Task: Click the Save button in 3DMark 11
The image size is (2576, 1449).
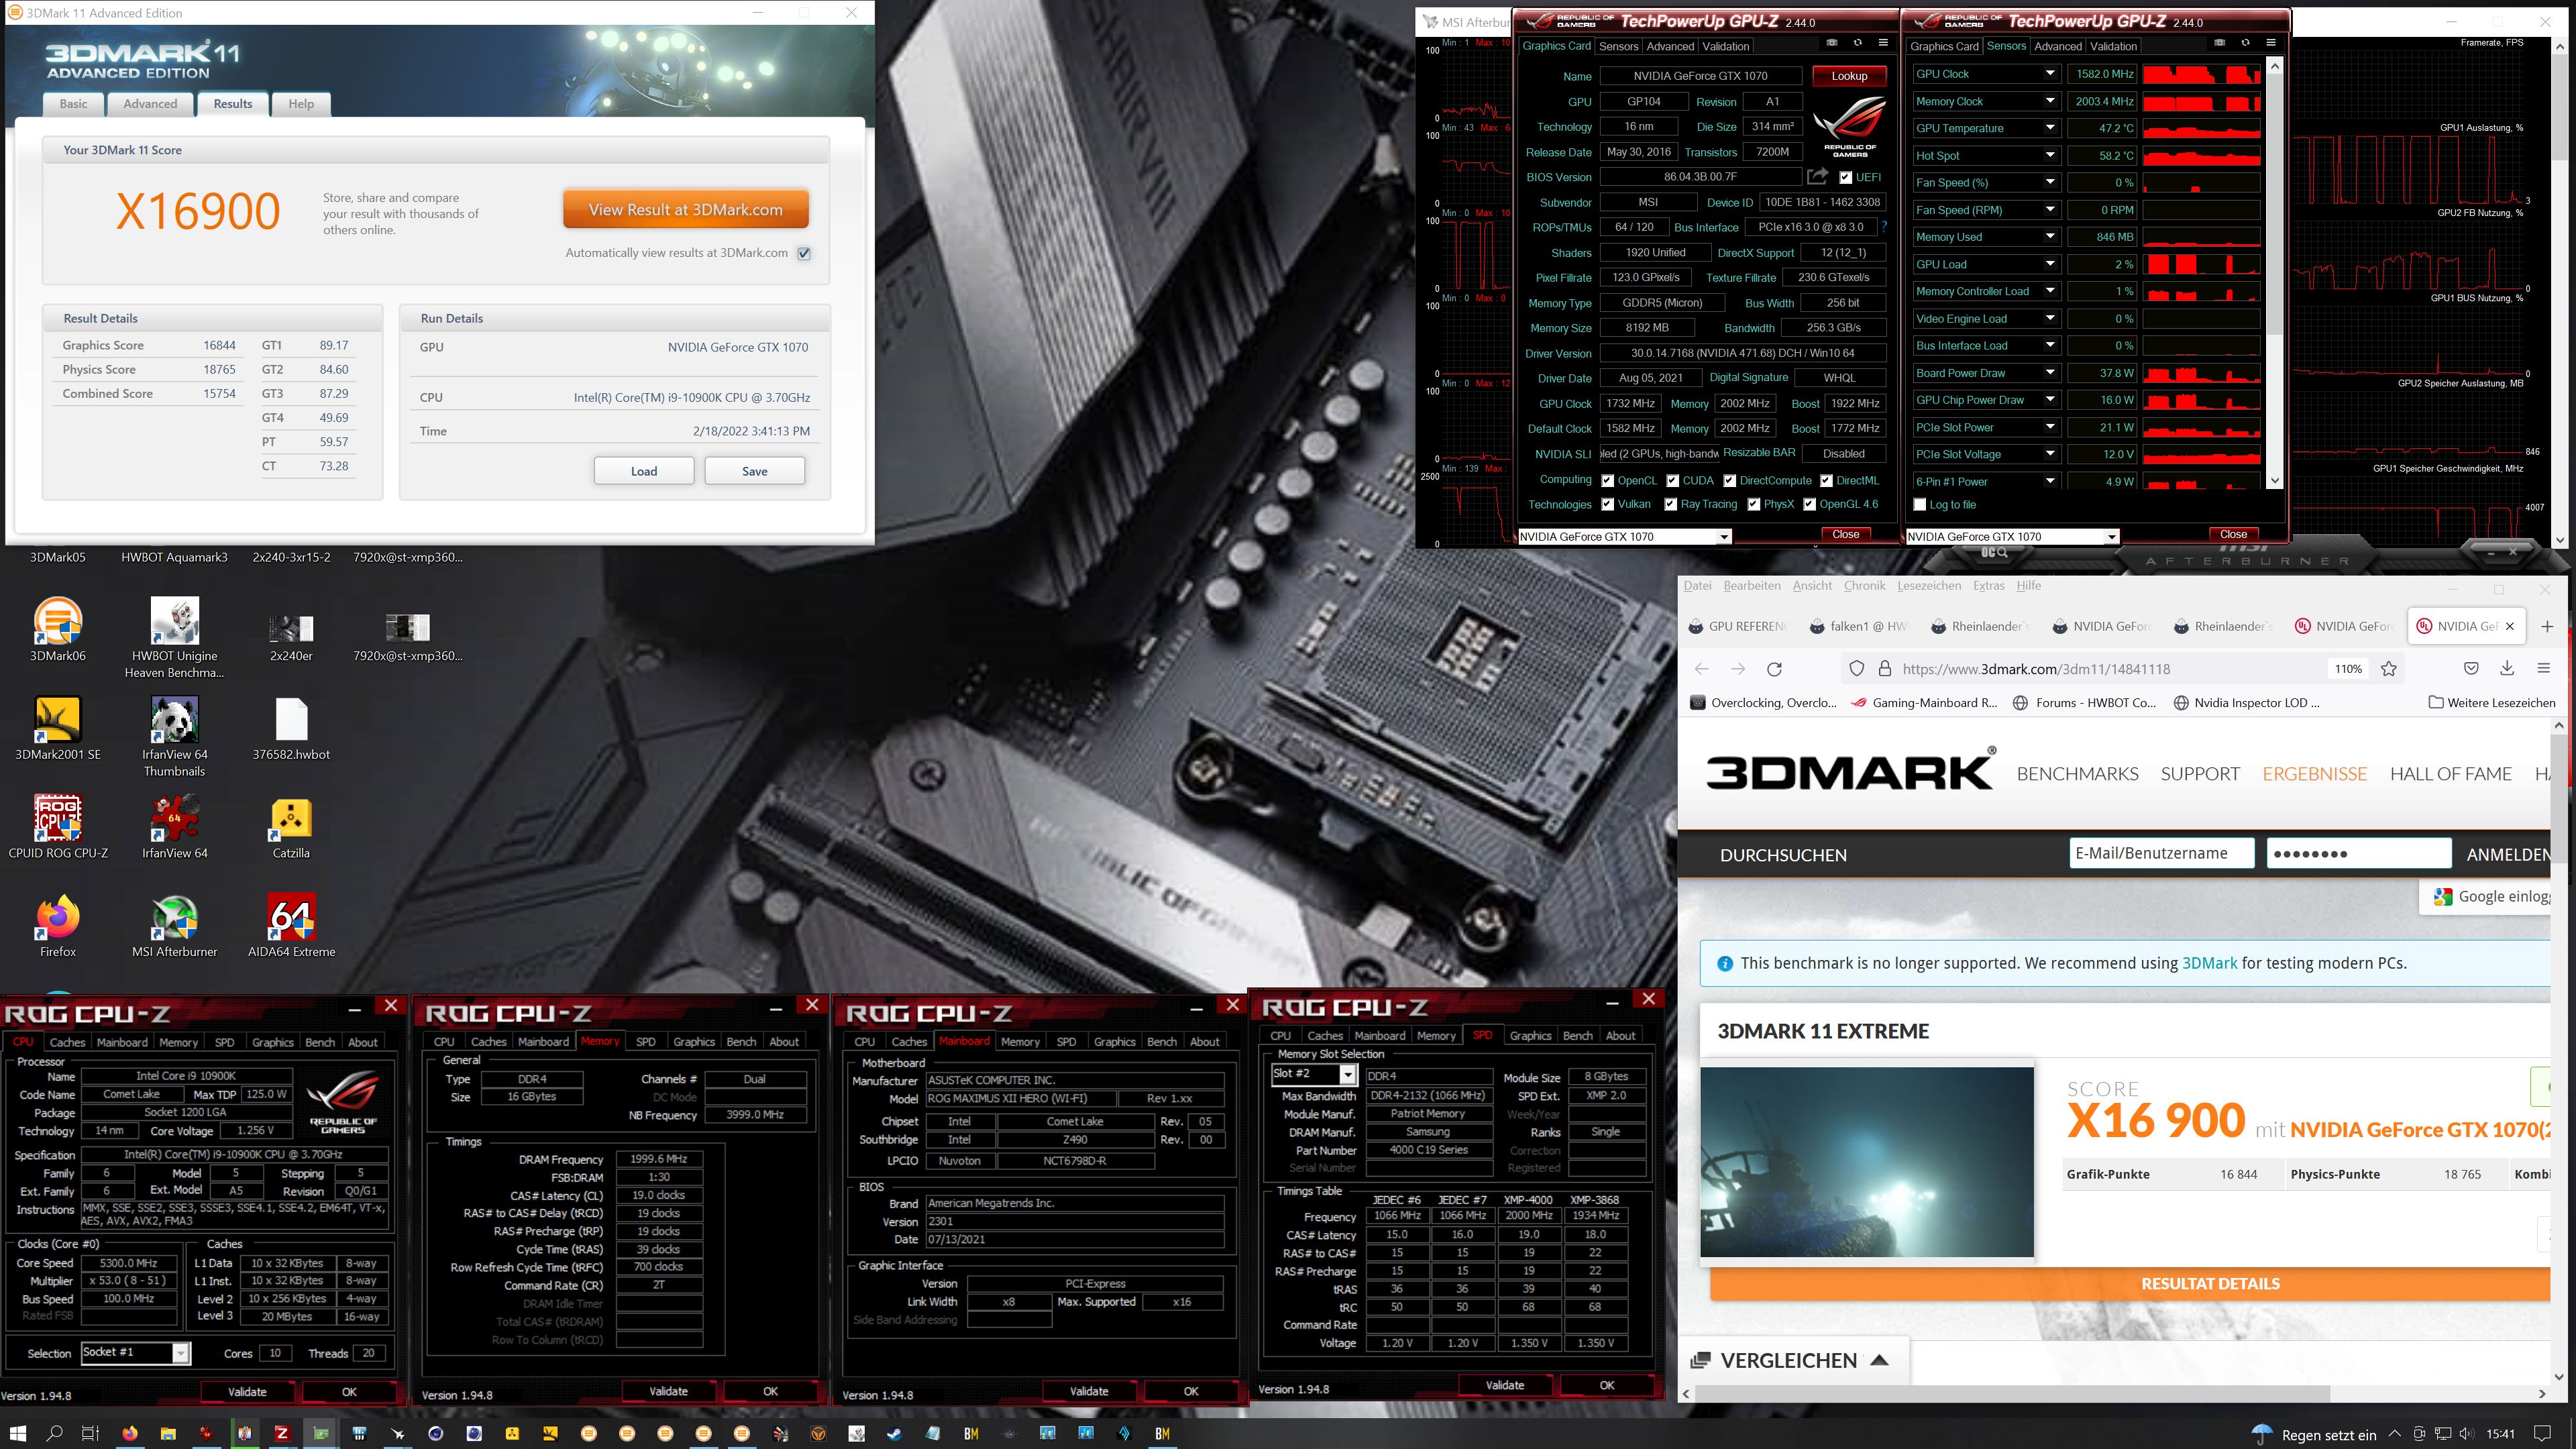Action: [x=755, y=471]
